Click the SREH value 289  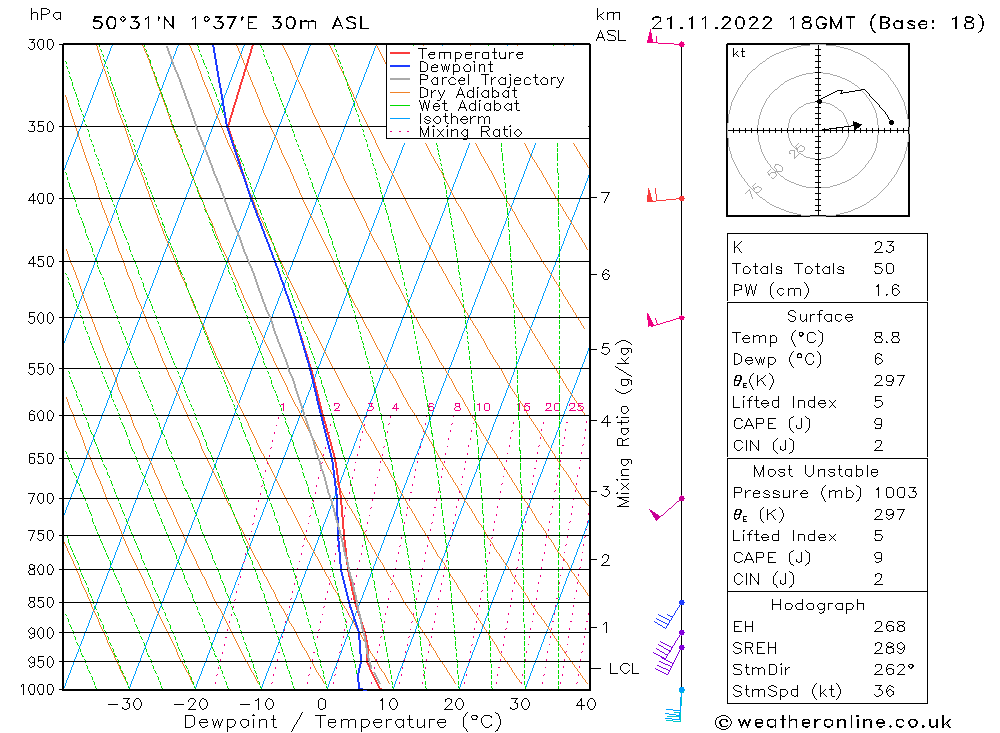click(x=890, y=648)
